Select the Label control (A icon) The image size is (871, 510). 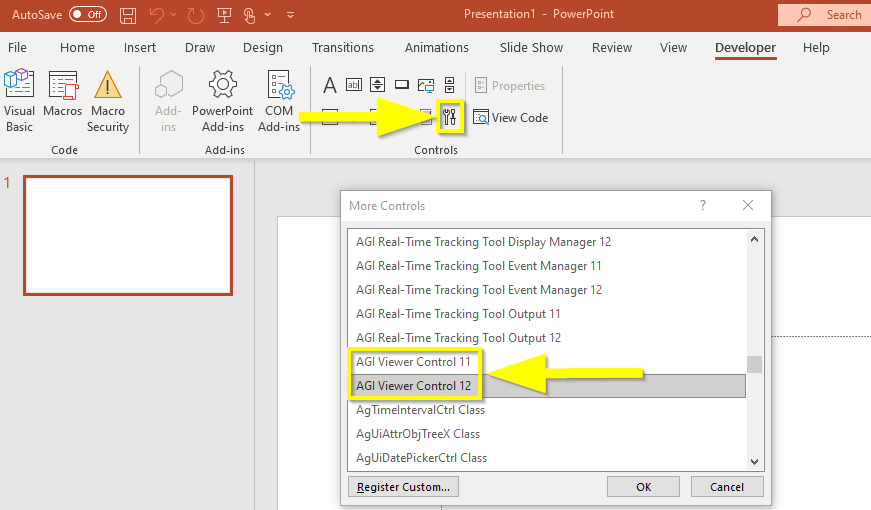click(x=329, y=85)
